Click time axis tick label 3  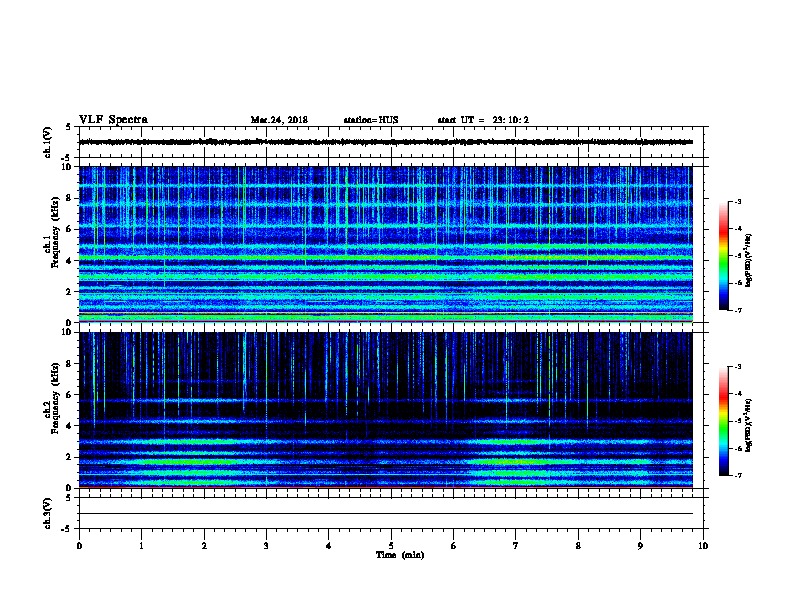tap(266, 546)
